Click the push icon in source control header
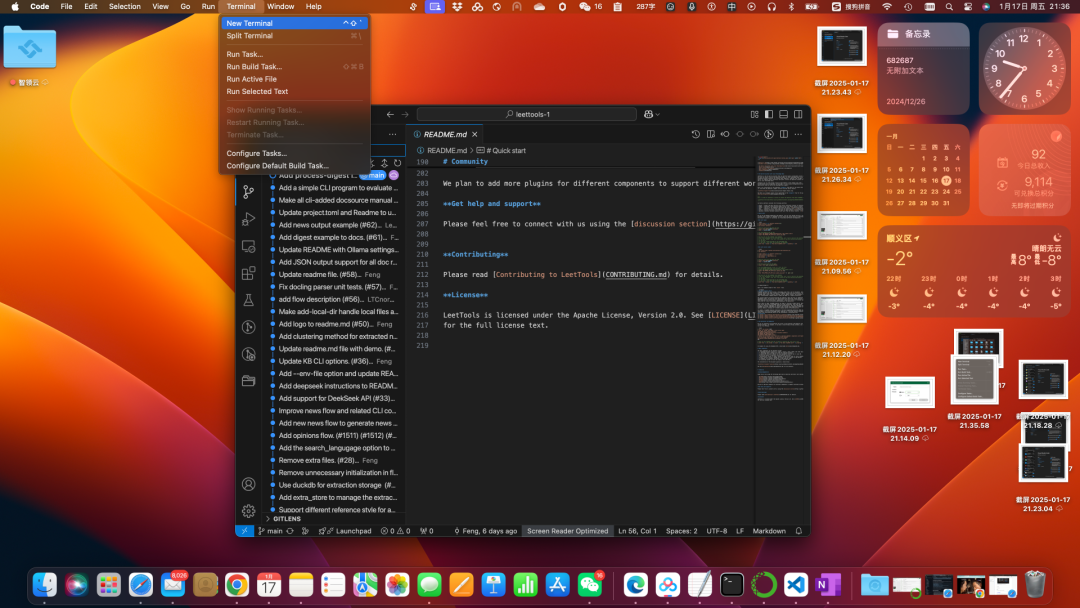The image size is (1080, 608). click(384, 163)
